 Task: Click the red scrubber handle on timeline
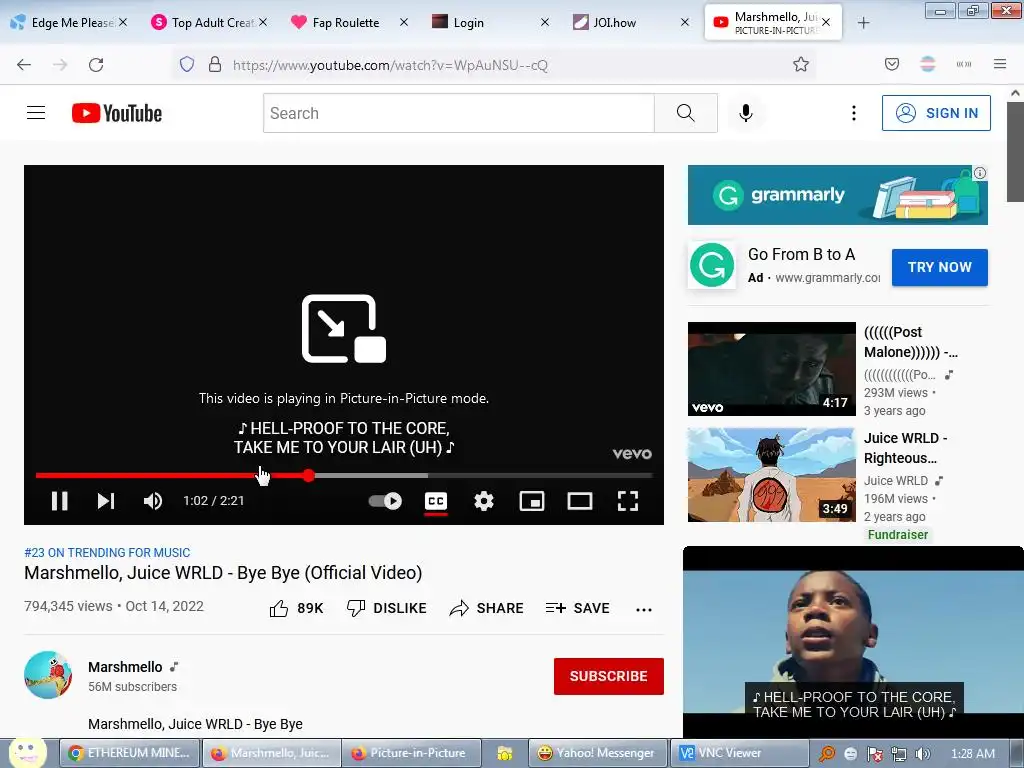(308, 475)
